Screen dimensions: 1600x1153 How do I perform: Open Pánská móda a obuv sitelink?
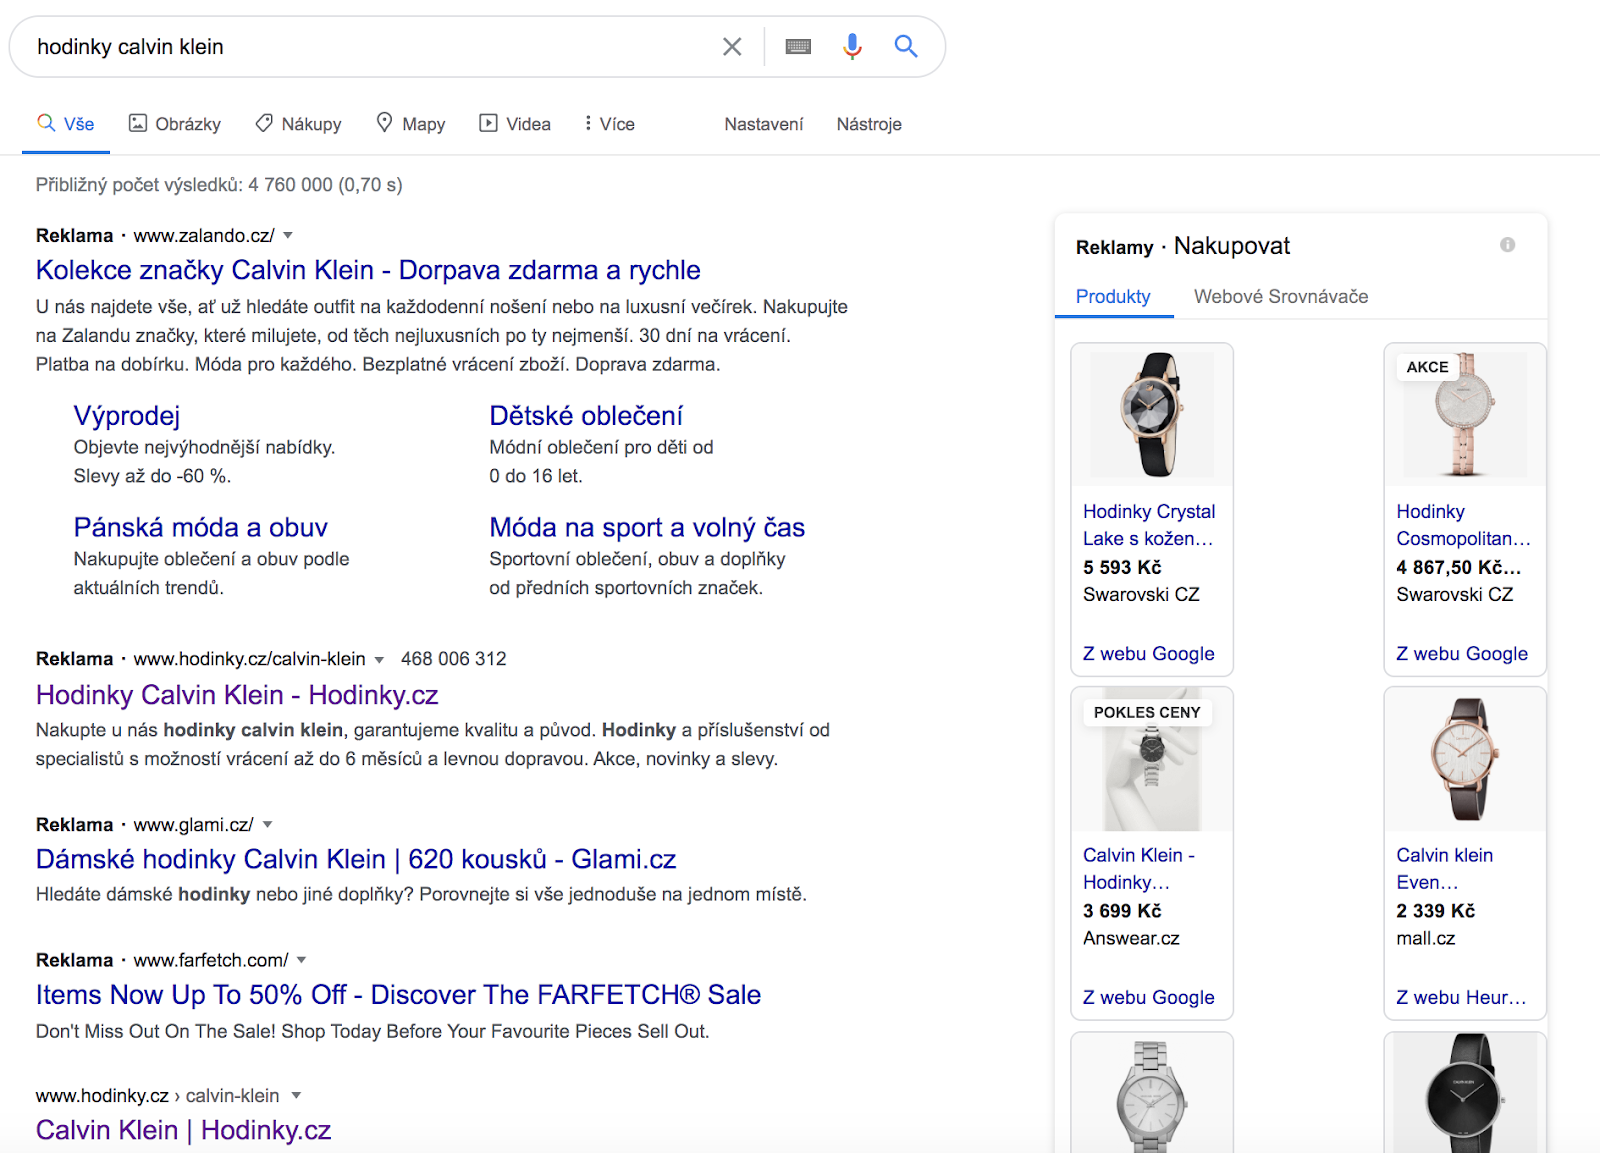200,527
